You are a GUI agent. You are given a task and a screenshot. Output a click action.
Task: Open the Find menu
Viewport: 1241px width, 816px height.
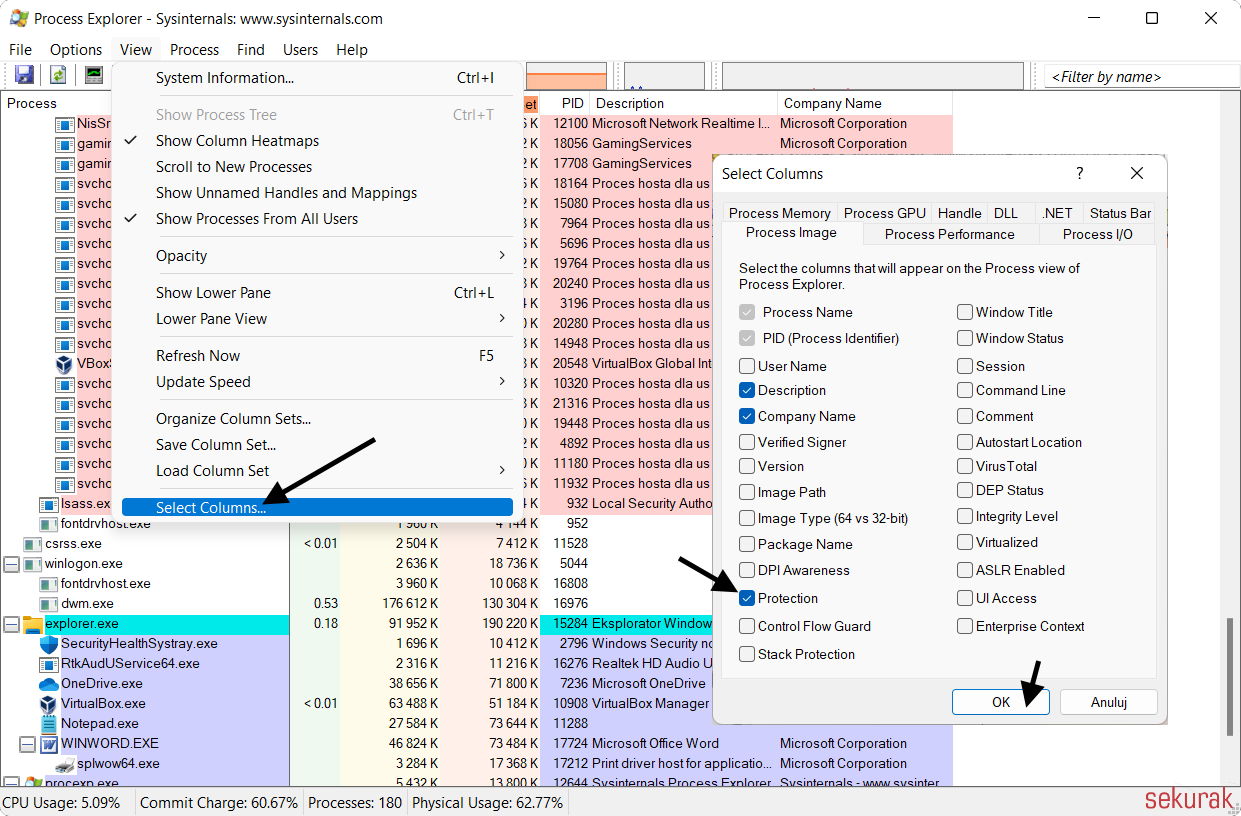251,50
